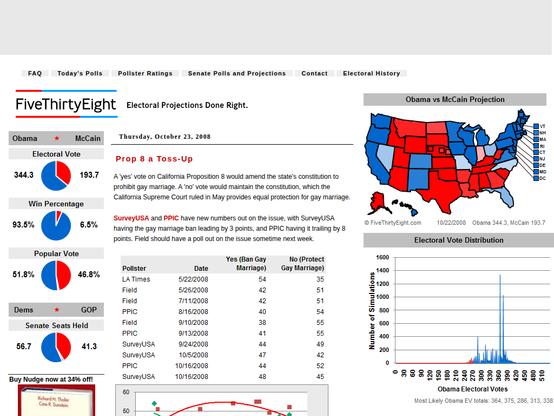Open Pollster Ratings page
The image size is (554, 416).
point(145,73)
